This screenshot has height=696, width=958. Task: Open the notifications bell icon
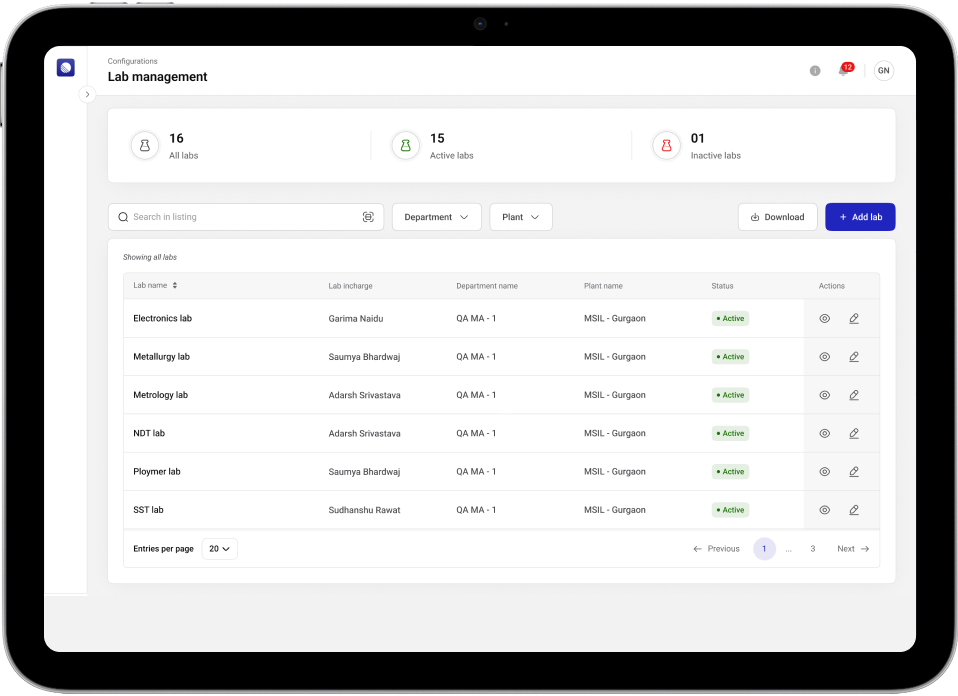843,71
